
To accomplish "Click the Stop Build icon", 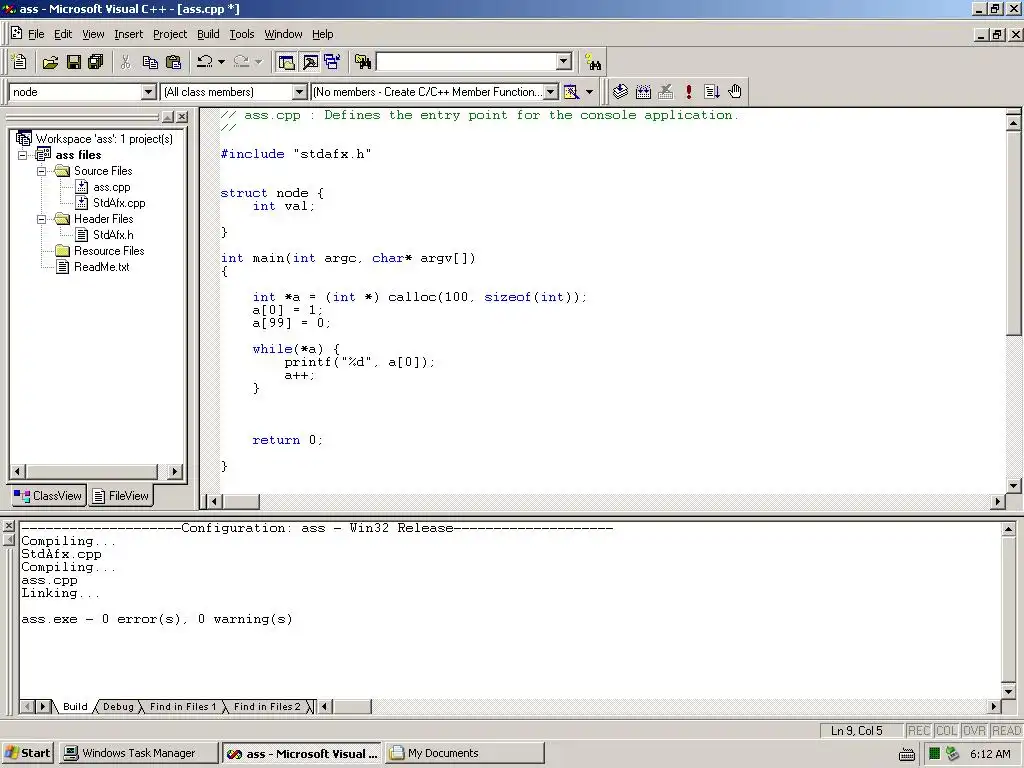I will (x=665, y=91).
